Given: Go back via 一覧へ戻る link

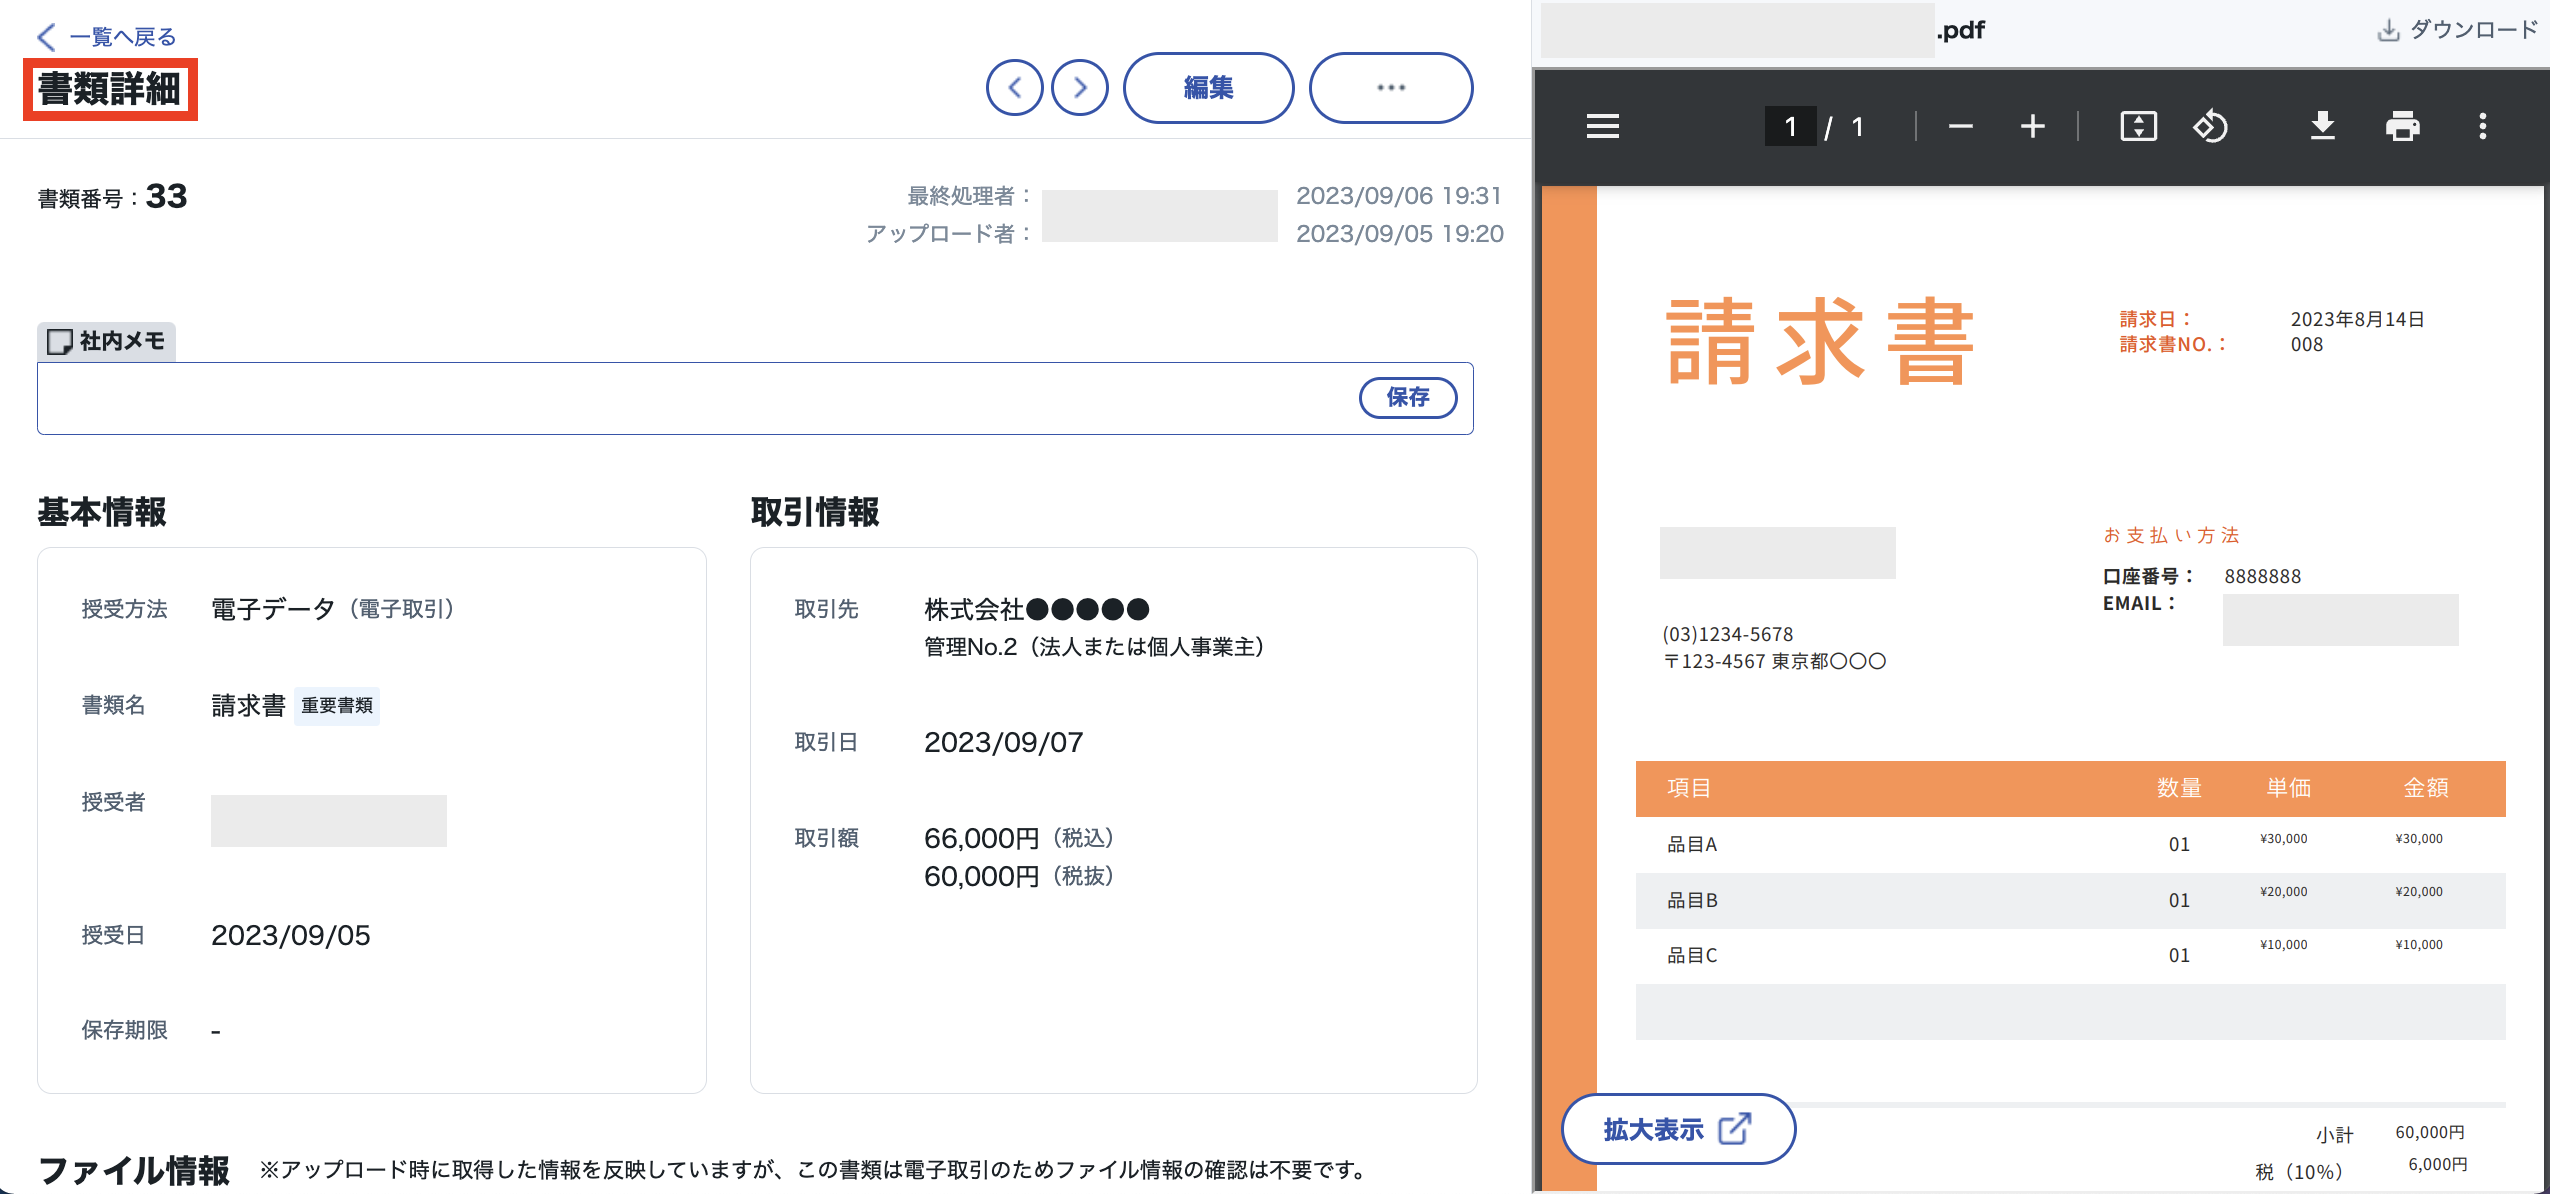Looking at the screenshot, I should coord(106,37).
